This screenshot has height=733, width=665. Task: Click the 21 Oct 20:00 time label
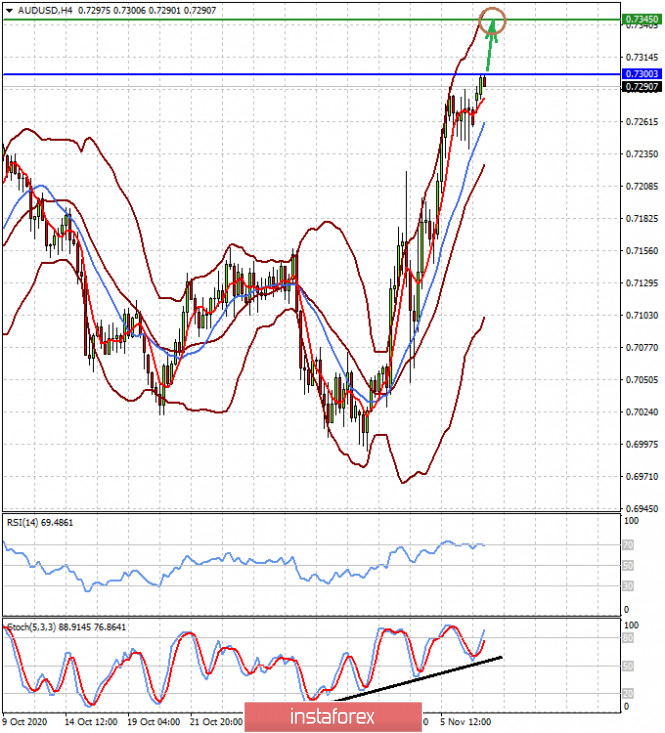pos(216,722)
